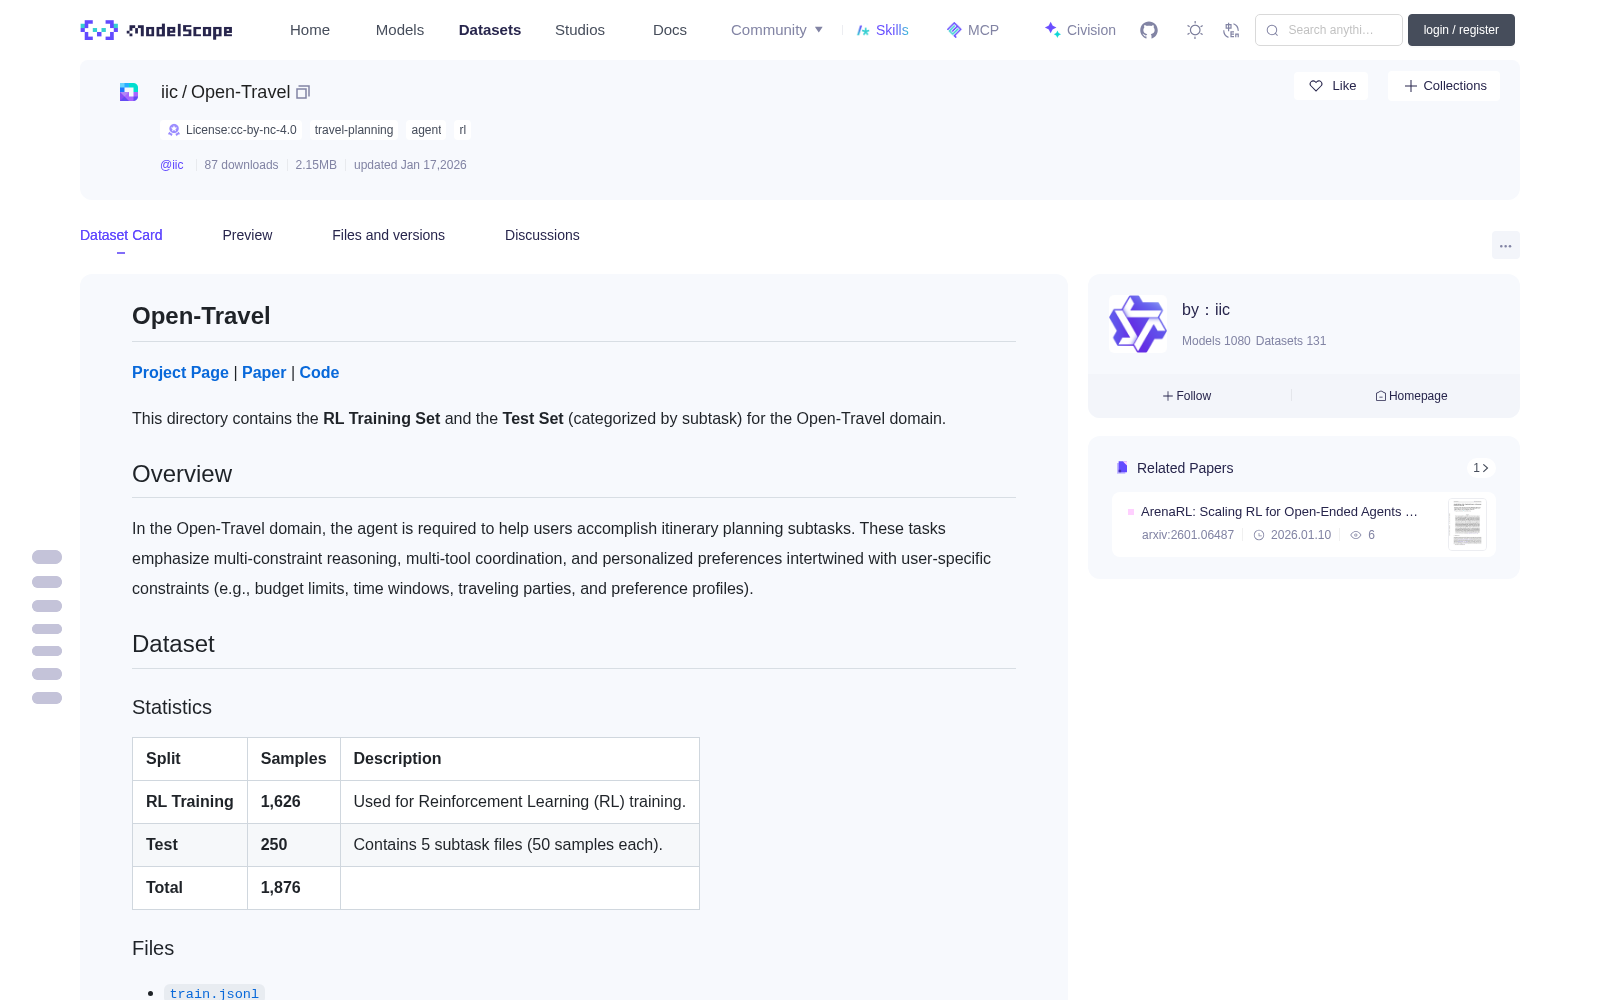Image resolution: width=1600 pixels, height=1000 pixels.
Task: Open the Civision navigation item
Action: coord(1080,30)
